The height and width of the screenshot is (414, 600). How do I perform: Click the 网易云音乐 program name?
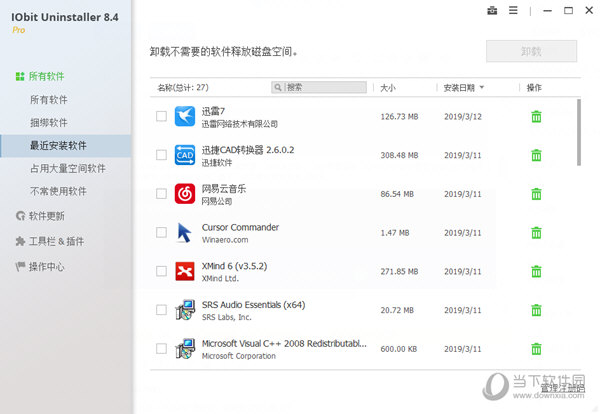coord(224,188)
